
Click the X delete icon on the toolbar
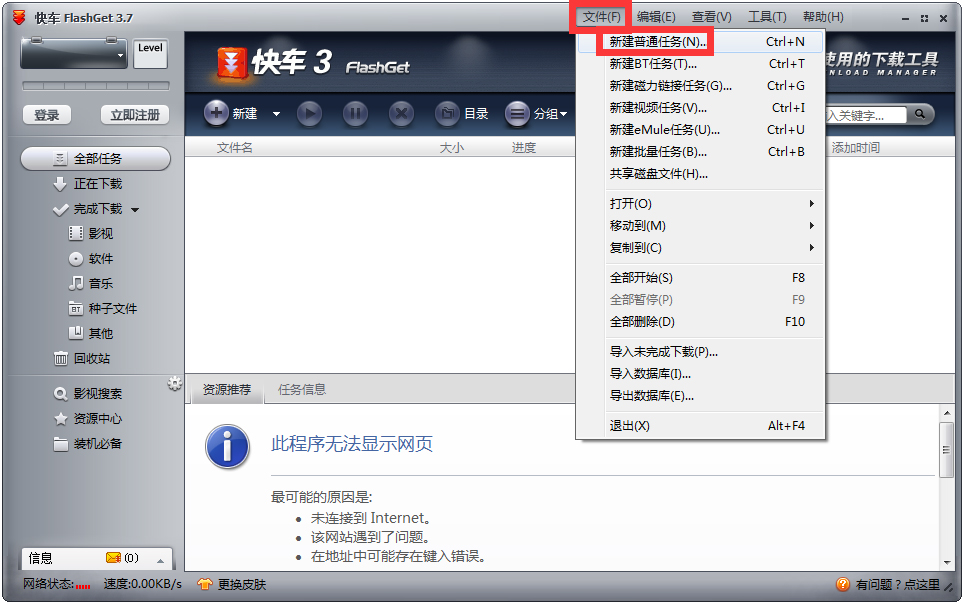click(400, 113)
